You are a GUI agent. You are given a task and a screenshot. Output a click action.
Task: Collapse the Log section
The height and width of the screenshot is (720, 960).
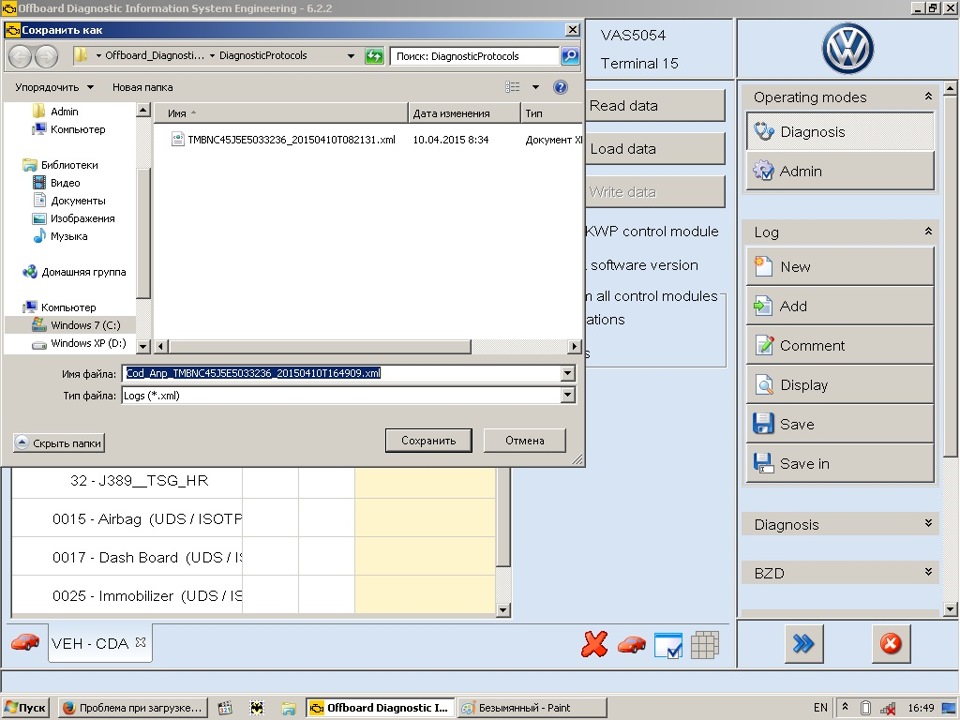point(928,231)
